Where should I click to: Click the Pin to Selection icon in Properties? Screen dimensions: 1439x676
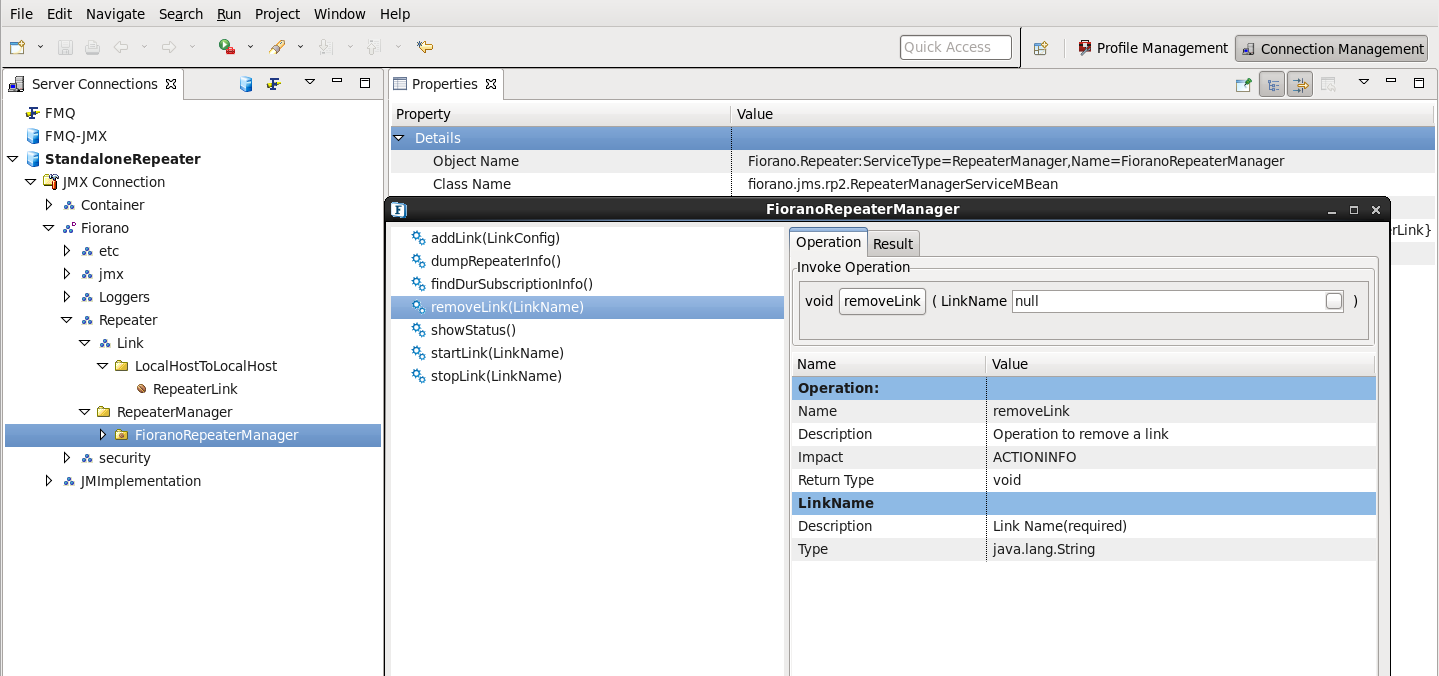pos(1243,85)
